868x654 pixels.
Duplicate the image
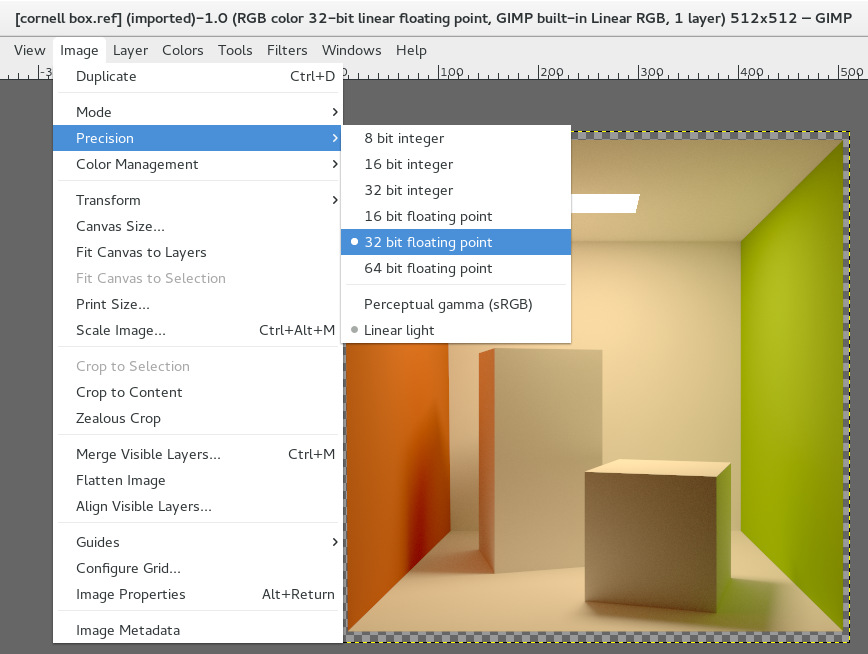[x=105, y=76]
